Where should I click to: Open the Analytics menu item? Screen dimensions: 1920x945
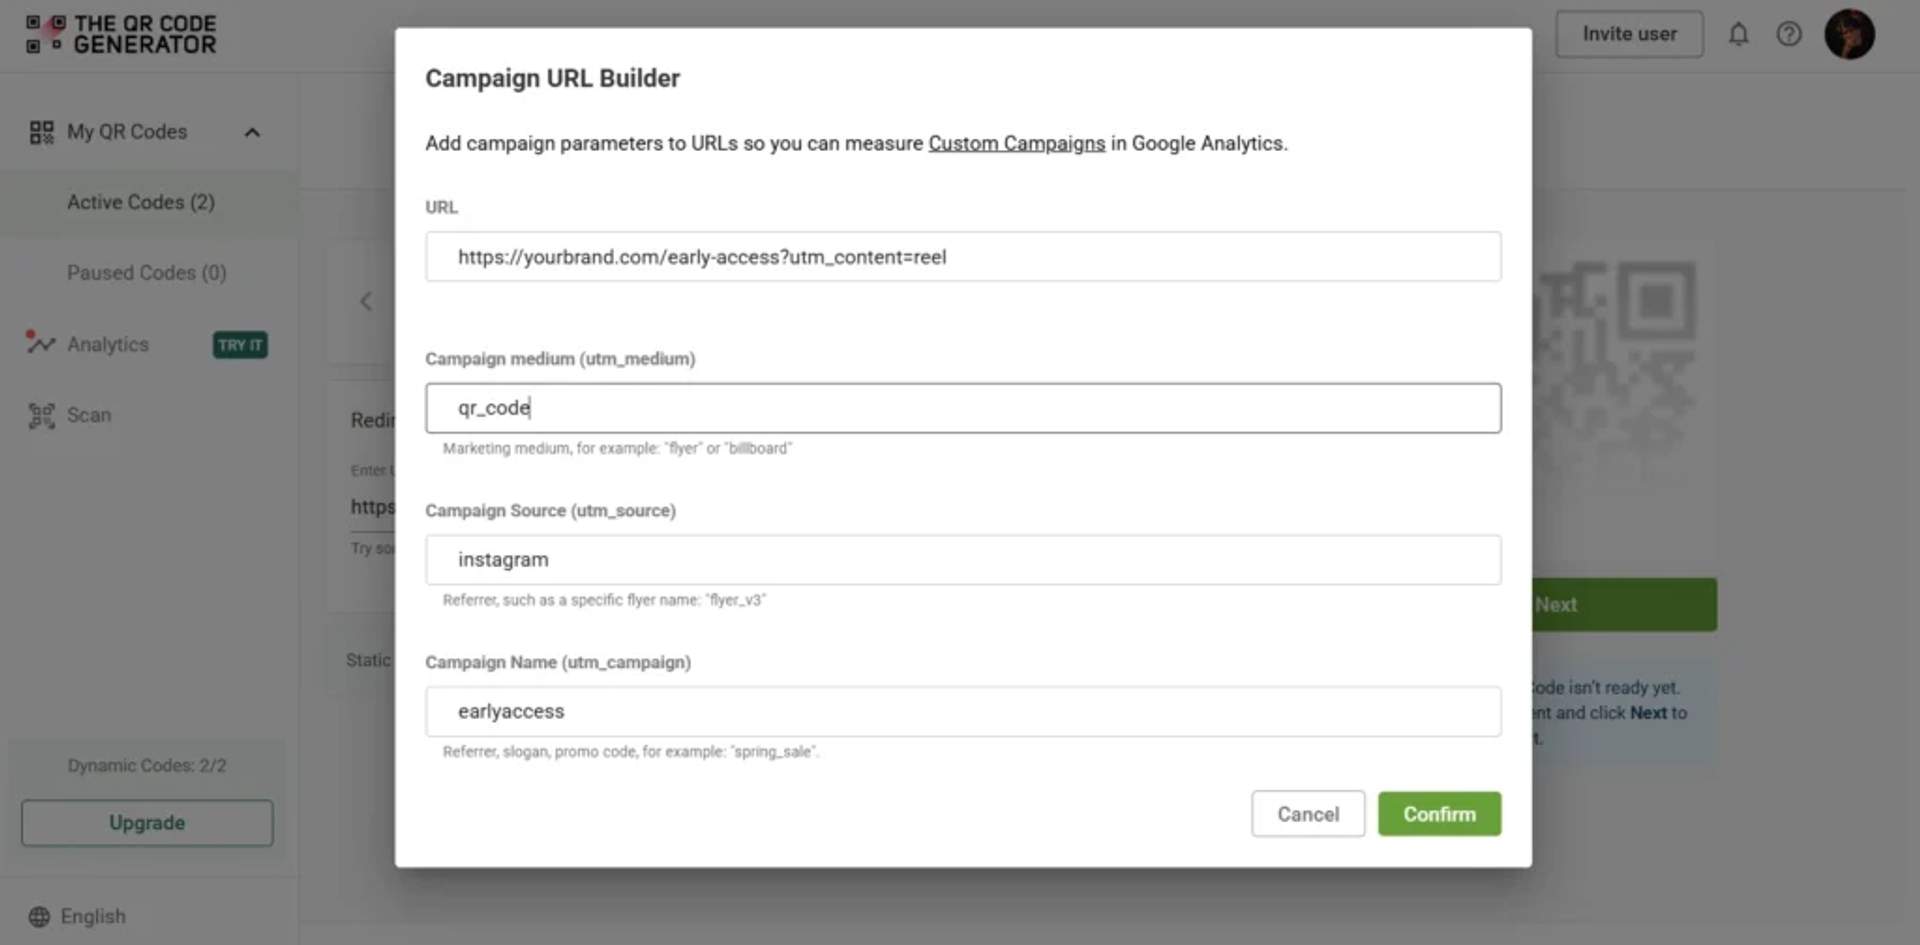[x=108, y=344]
